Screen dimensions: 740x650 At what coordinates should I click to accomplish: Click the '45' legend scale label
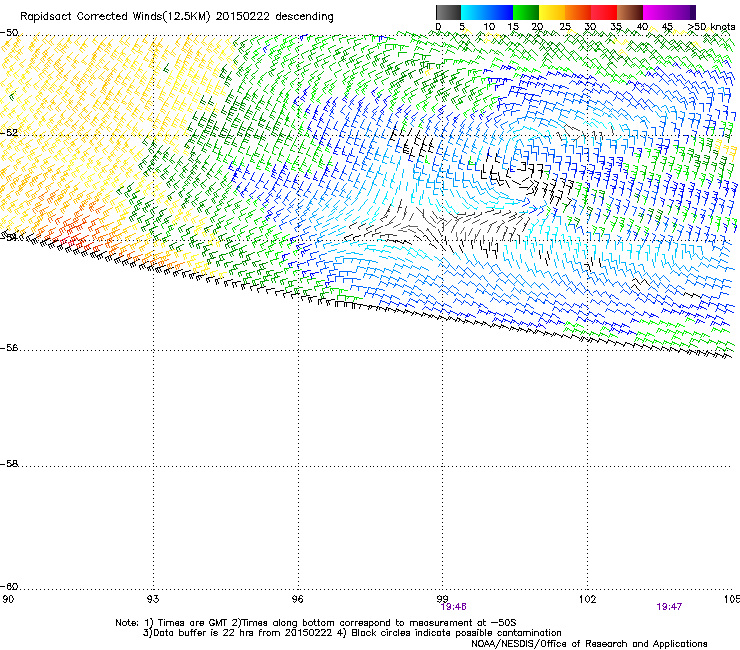667,27
